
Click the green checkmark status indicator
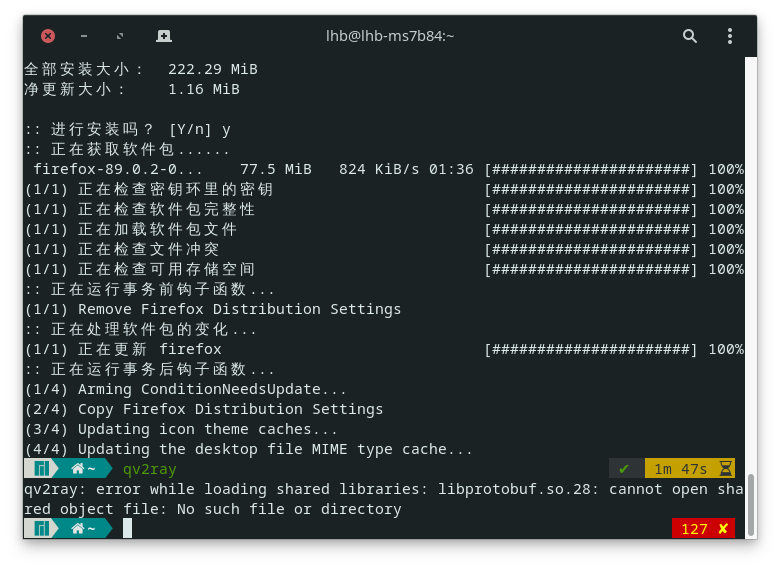click(x=624, y=469)
